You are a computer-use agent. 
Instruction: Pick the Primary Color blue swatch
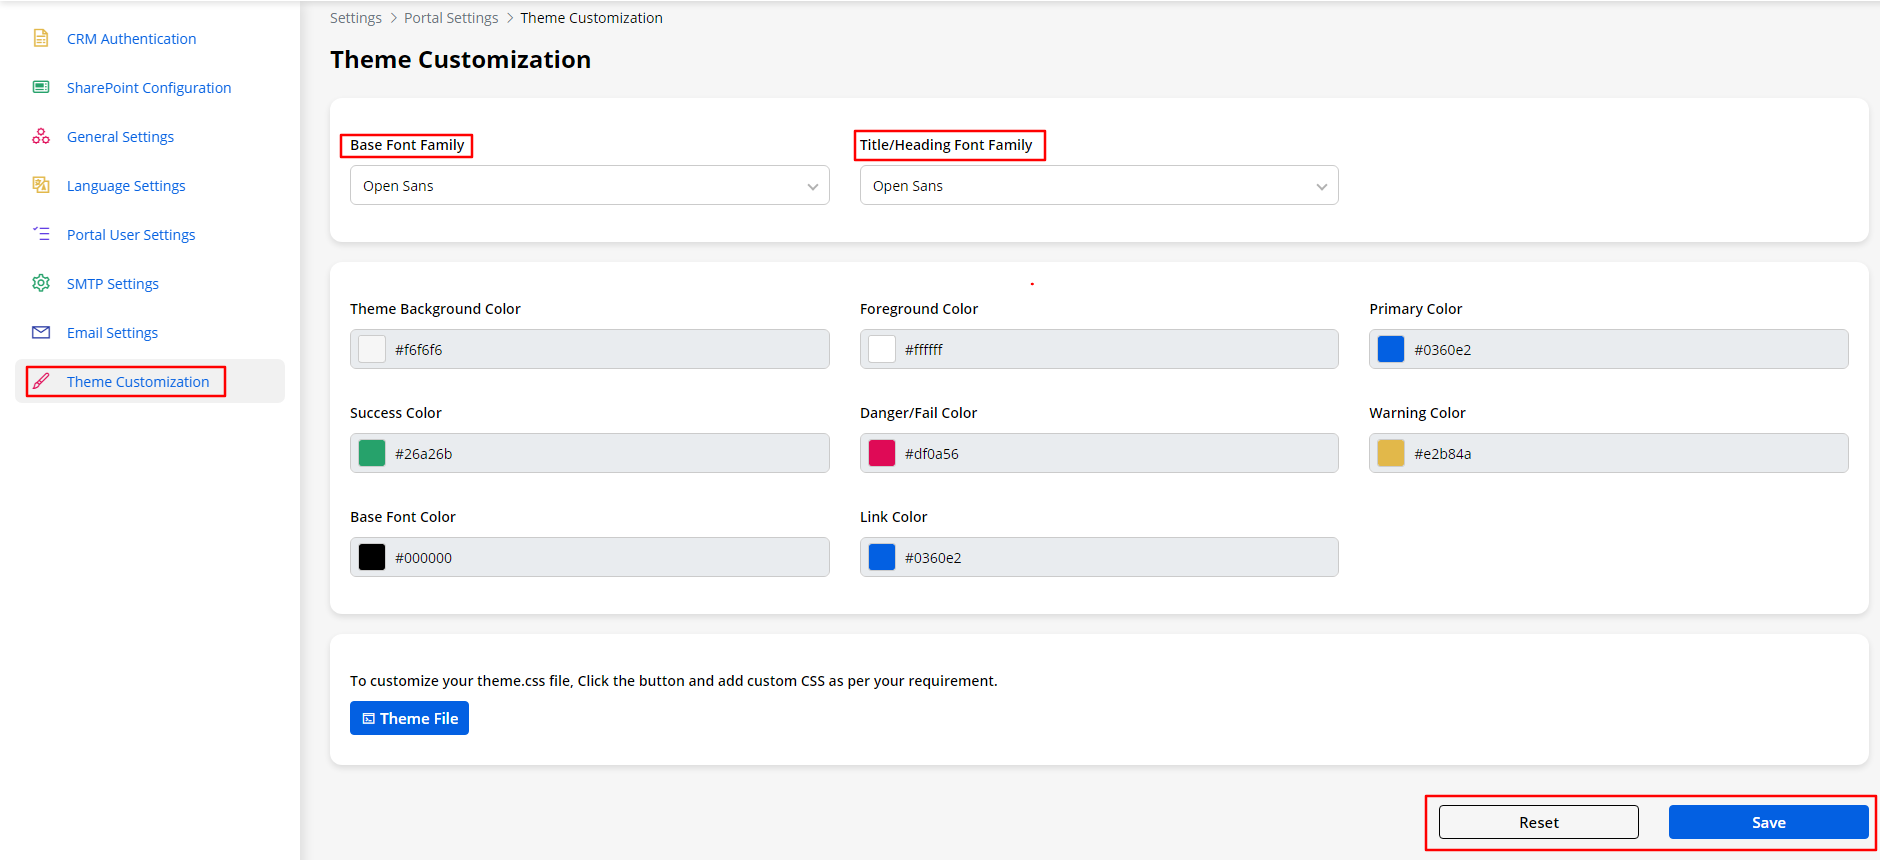(x=1390, y=349)
